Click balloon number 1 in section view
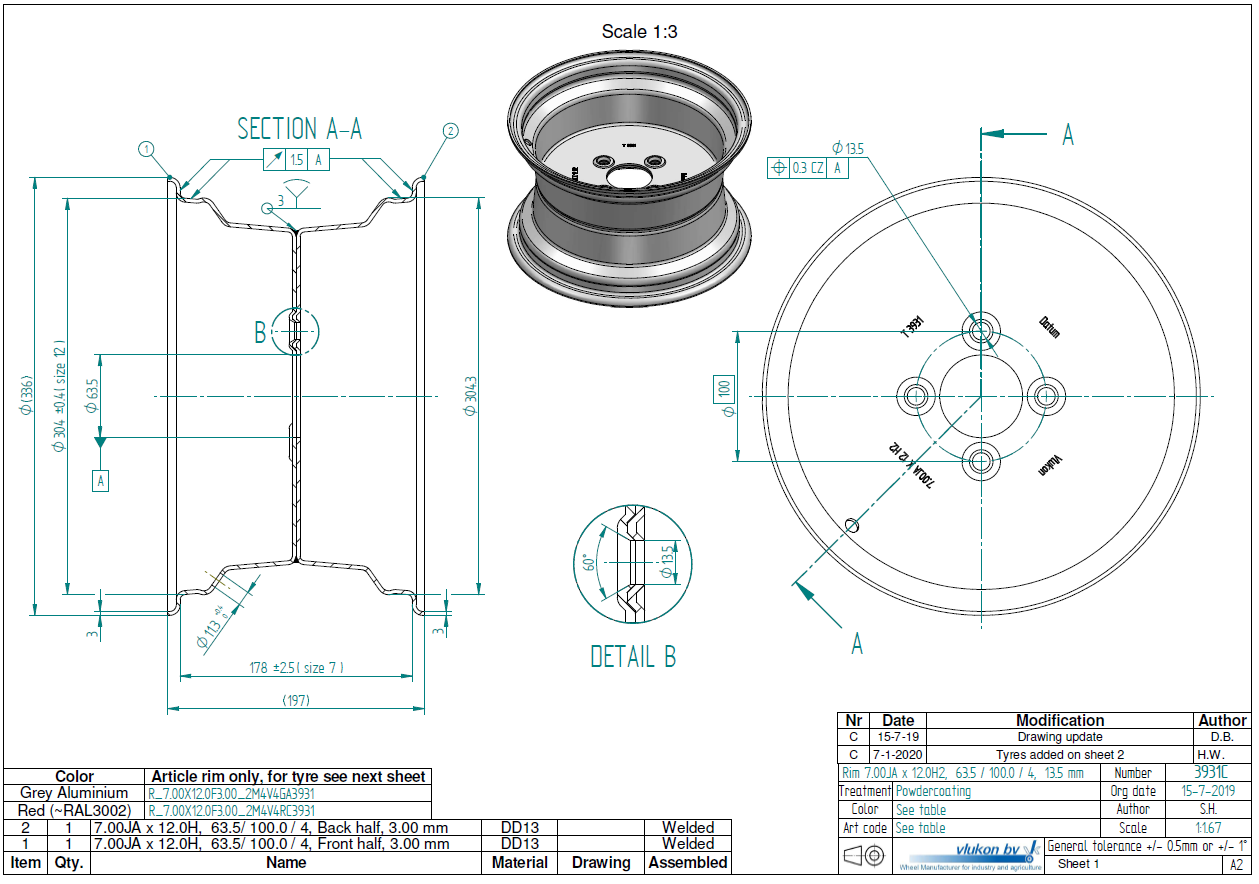The width and height of the screenshot is (1259, 884). pos(146,150)
